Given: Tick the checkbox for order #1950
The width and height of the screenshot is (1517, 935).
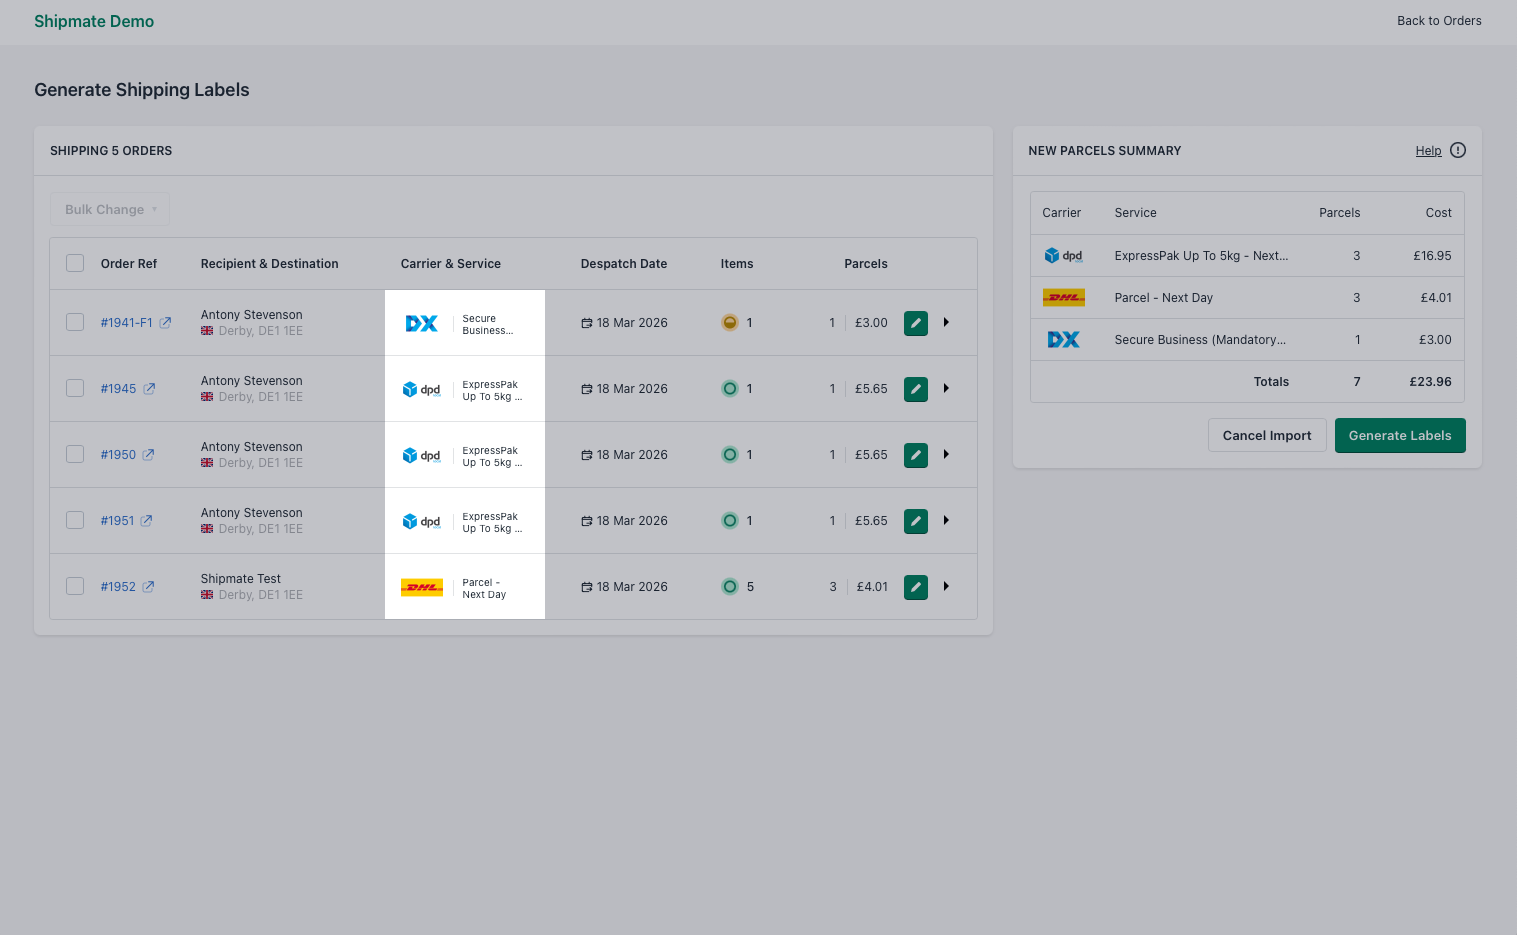Looking at the screenshot, I should click(75, 454).
